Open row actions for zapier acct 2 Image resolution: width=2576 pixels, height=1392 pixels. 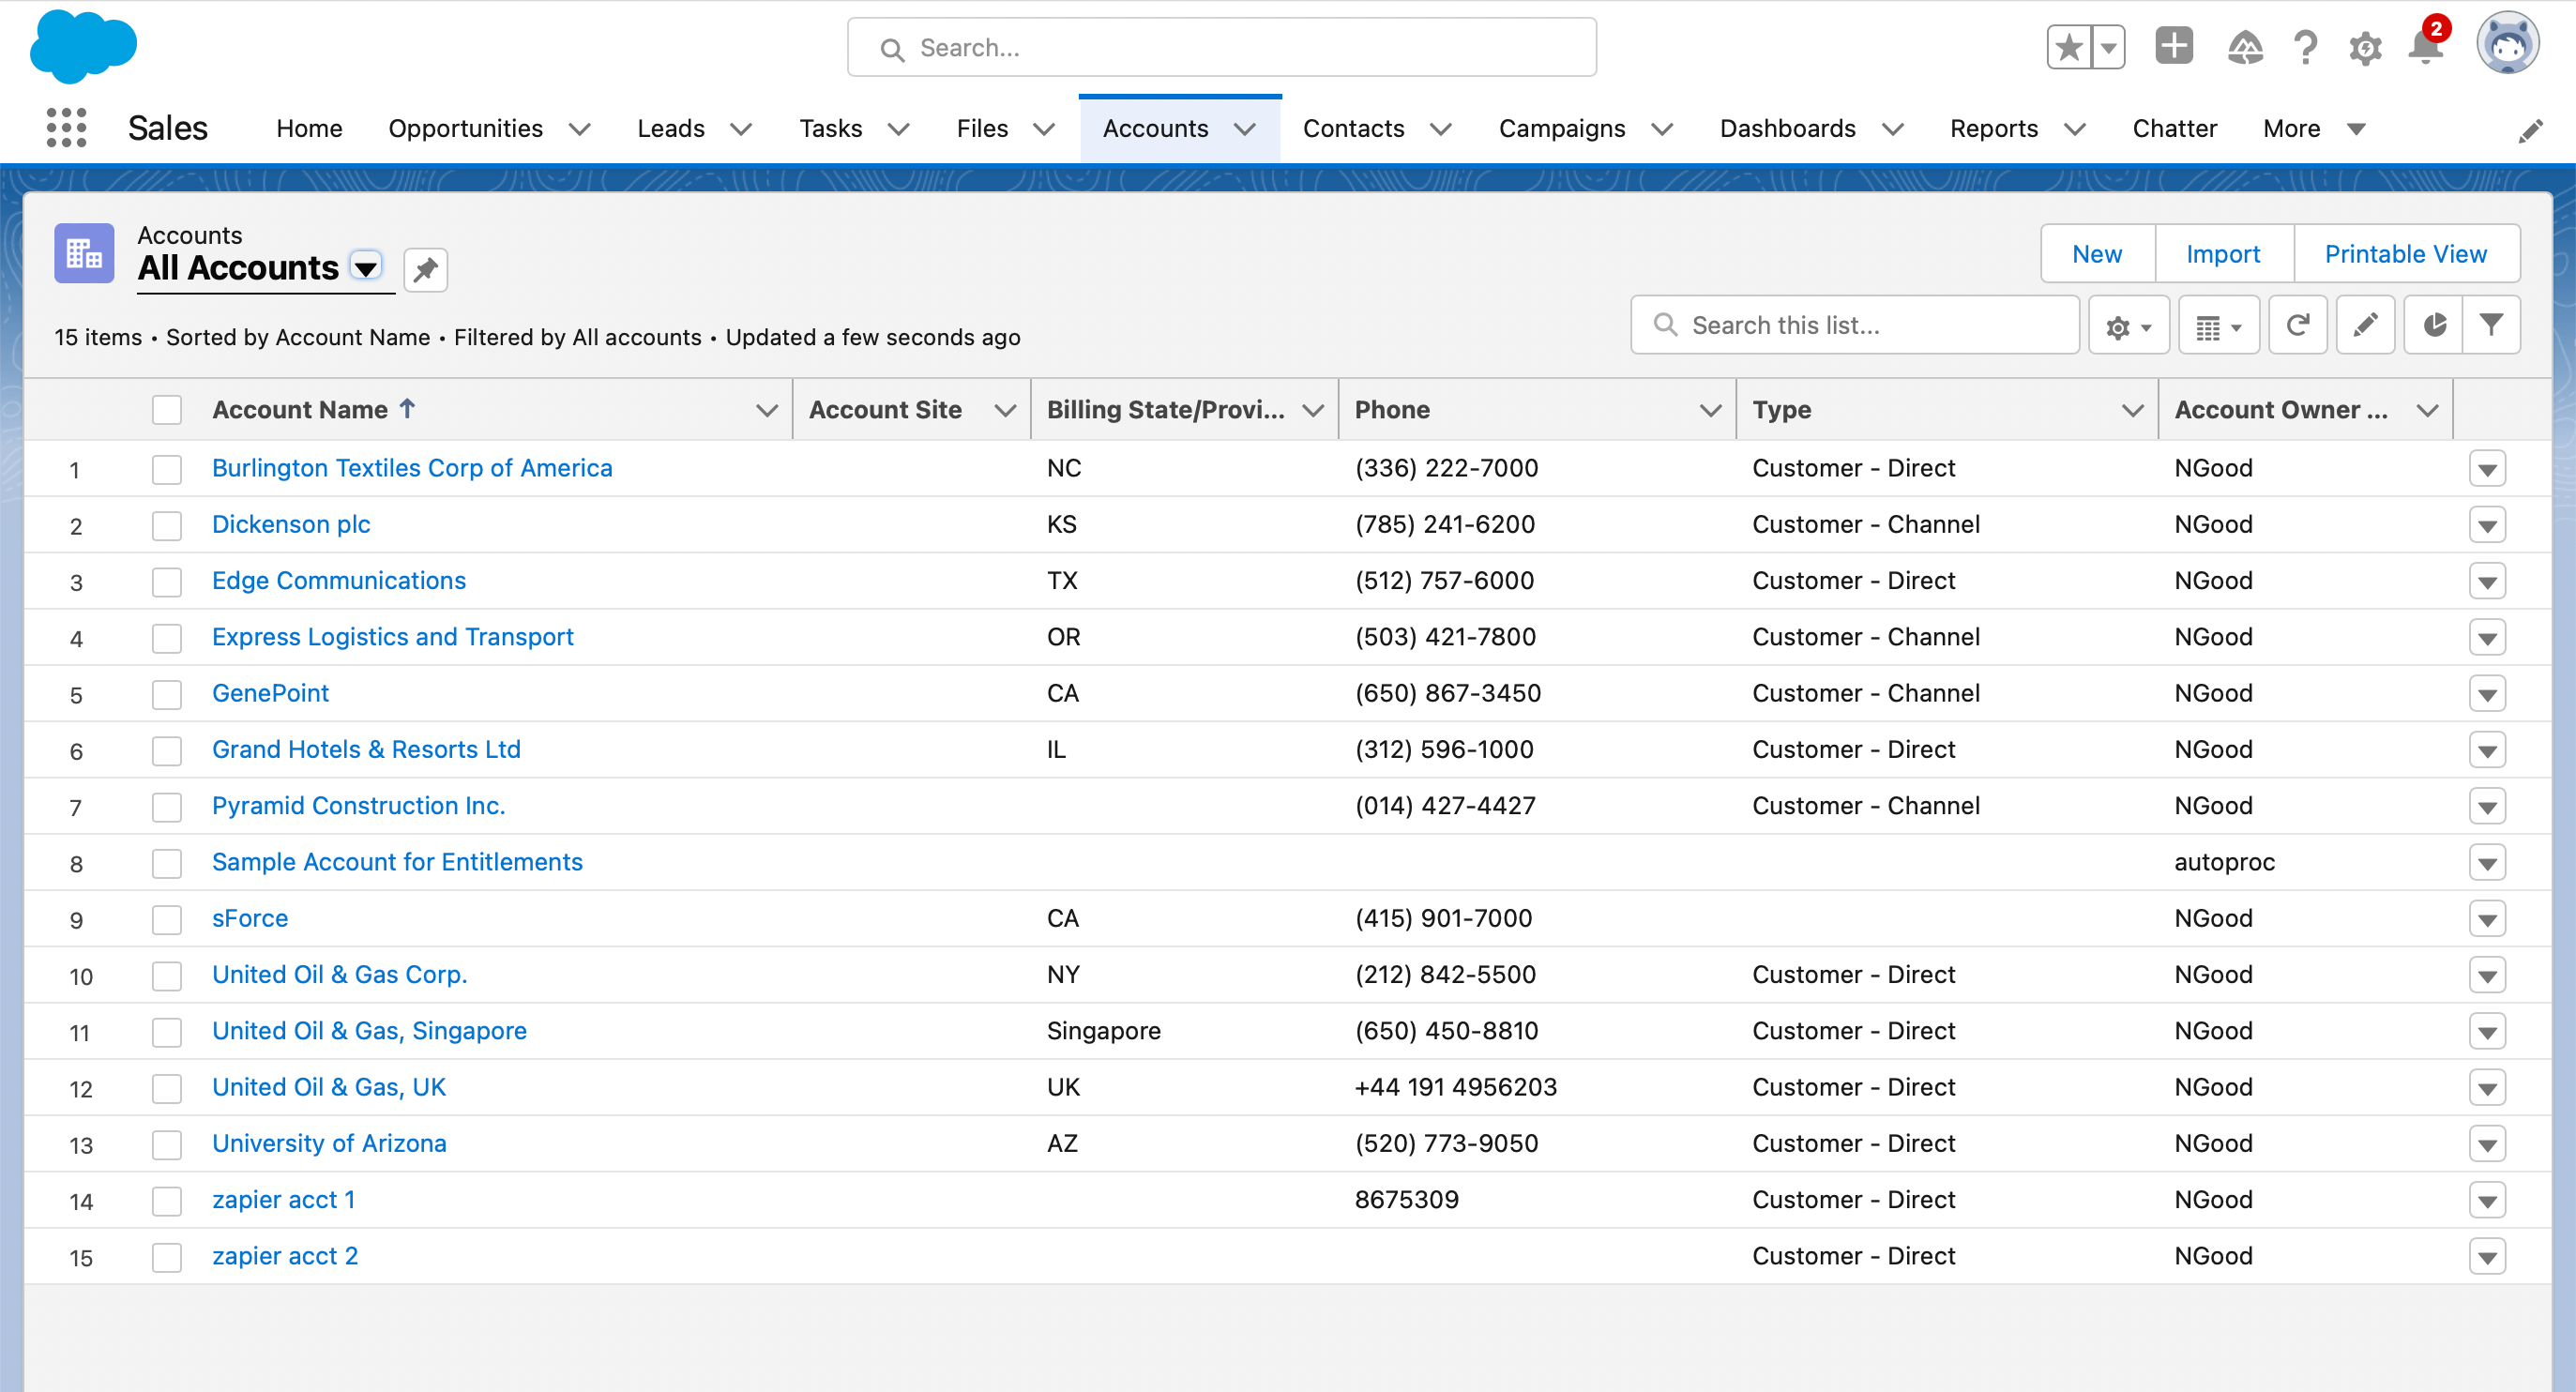coord(2487,1257)
